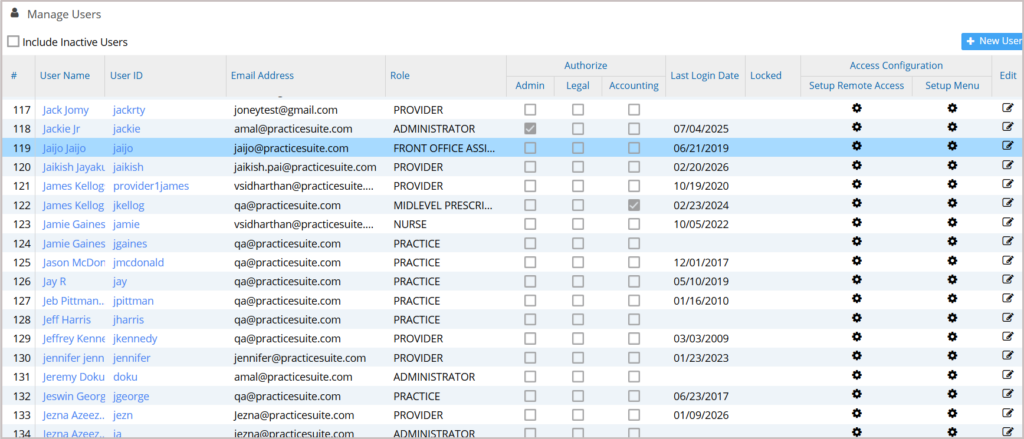Screen dimensions: 1024x439
Task: Toggle Accounting checkbox for user jkellog
Action: [x=634, y=205]
